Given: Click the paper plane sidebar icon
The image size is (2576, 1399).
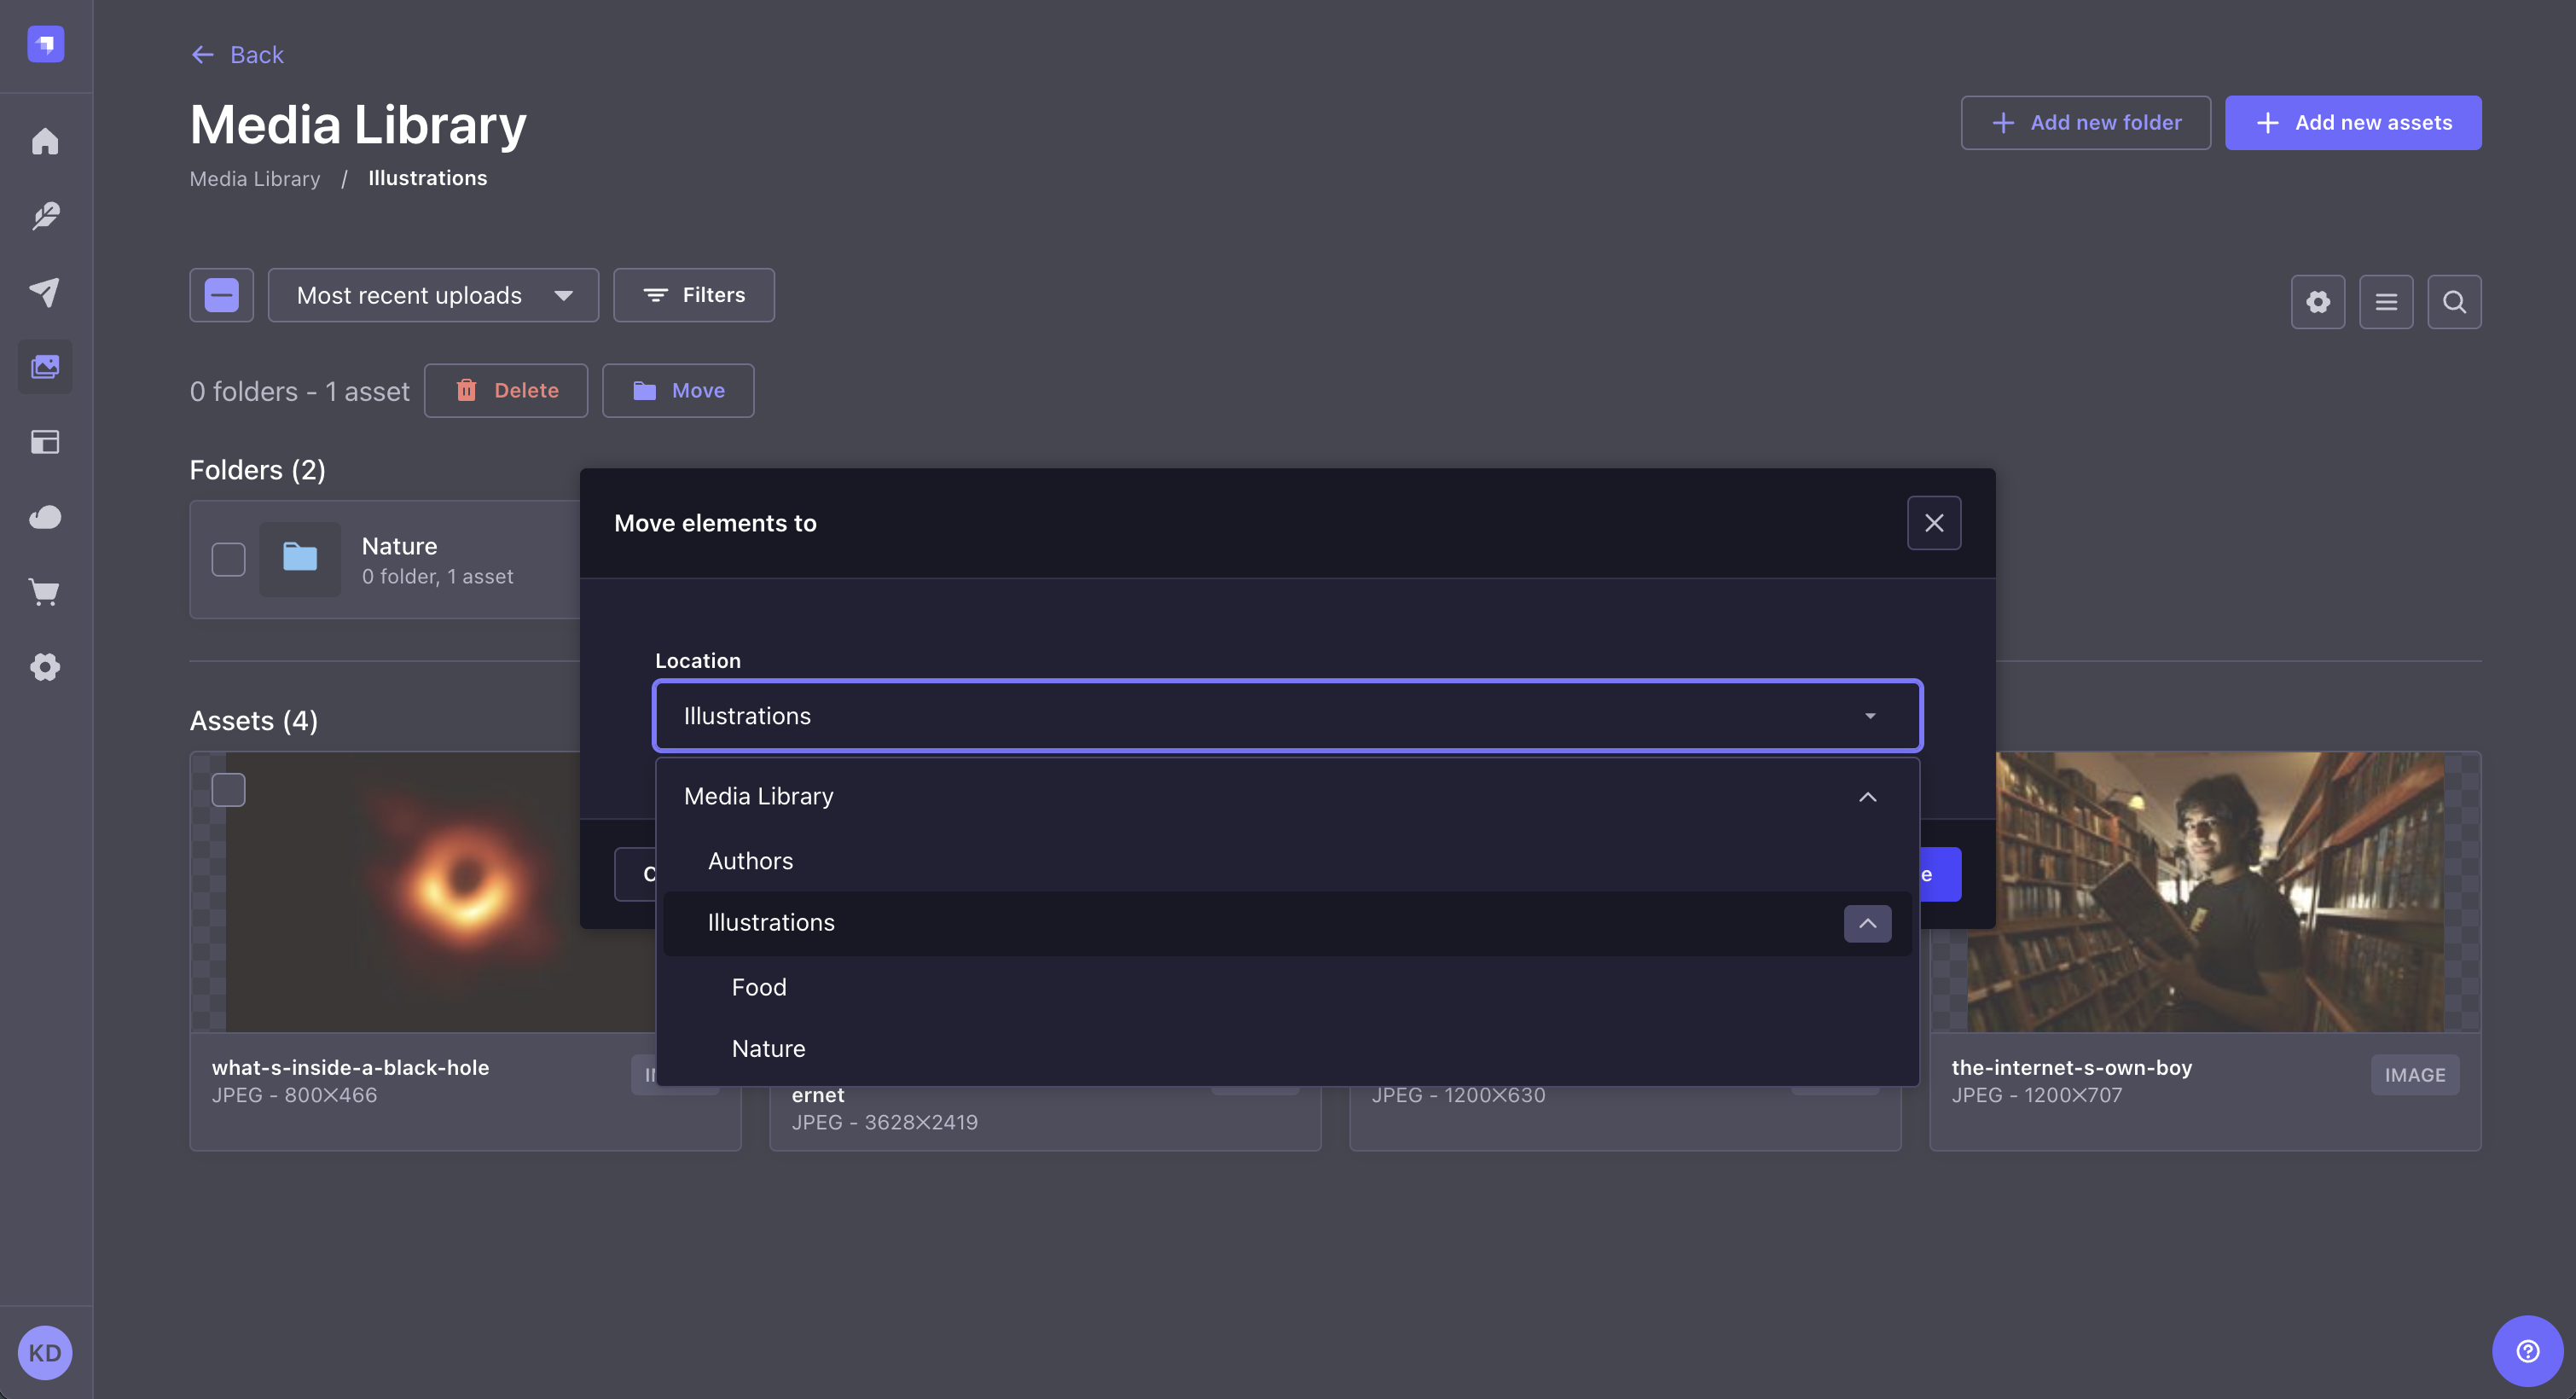Looking at the screenshot, I should (45, 291).
